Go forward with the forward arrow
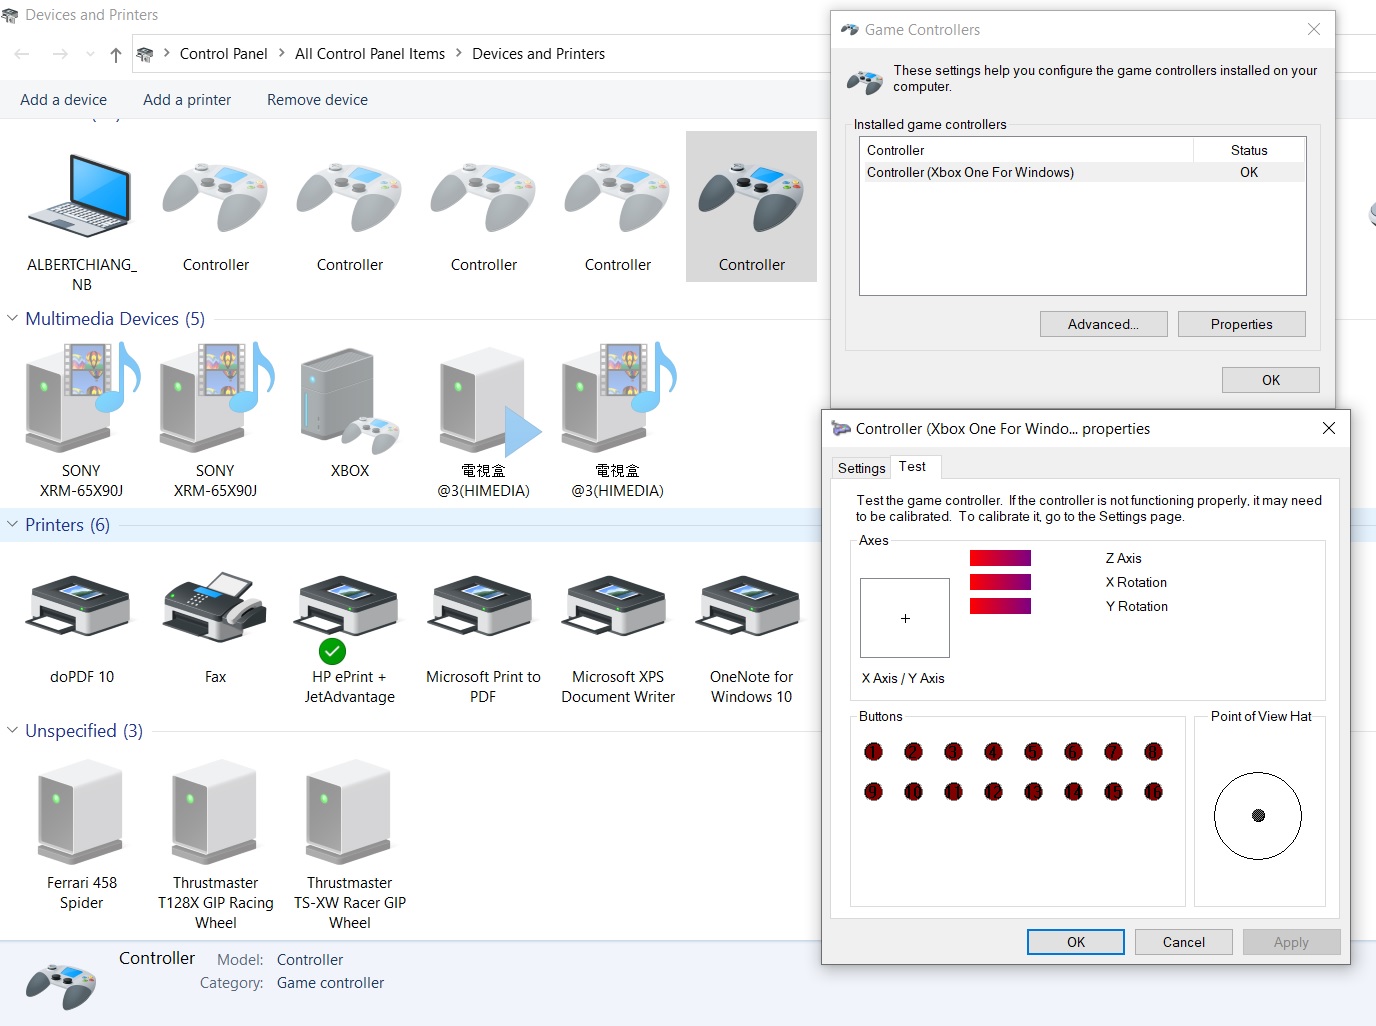 [x=60, y=54]
